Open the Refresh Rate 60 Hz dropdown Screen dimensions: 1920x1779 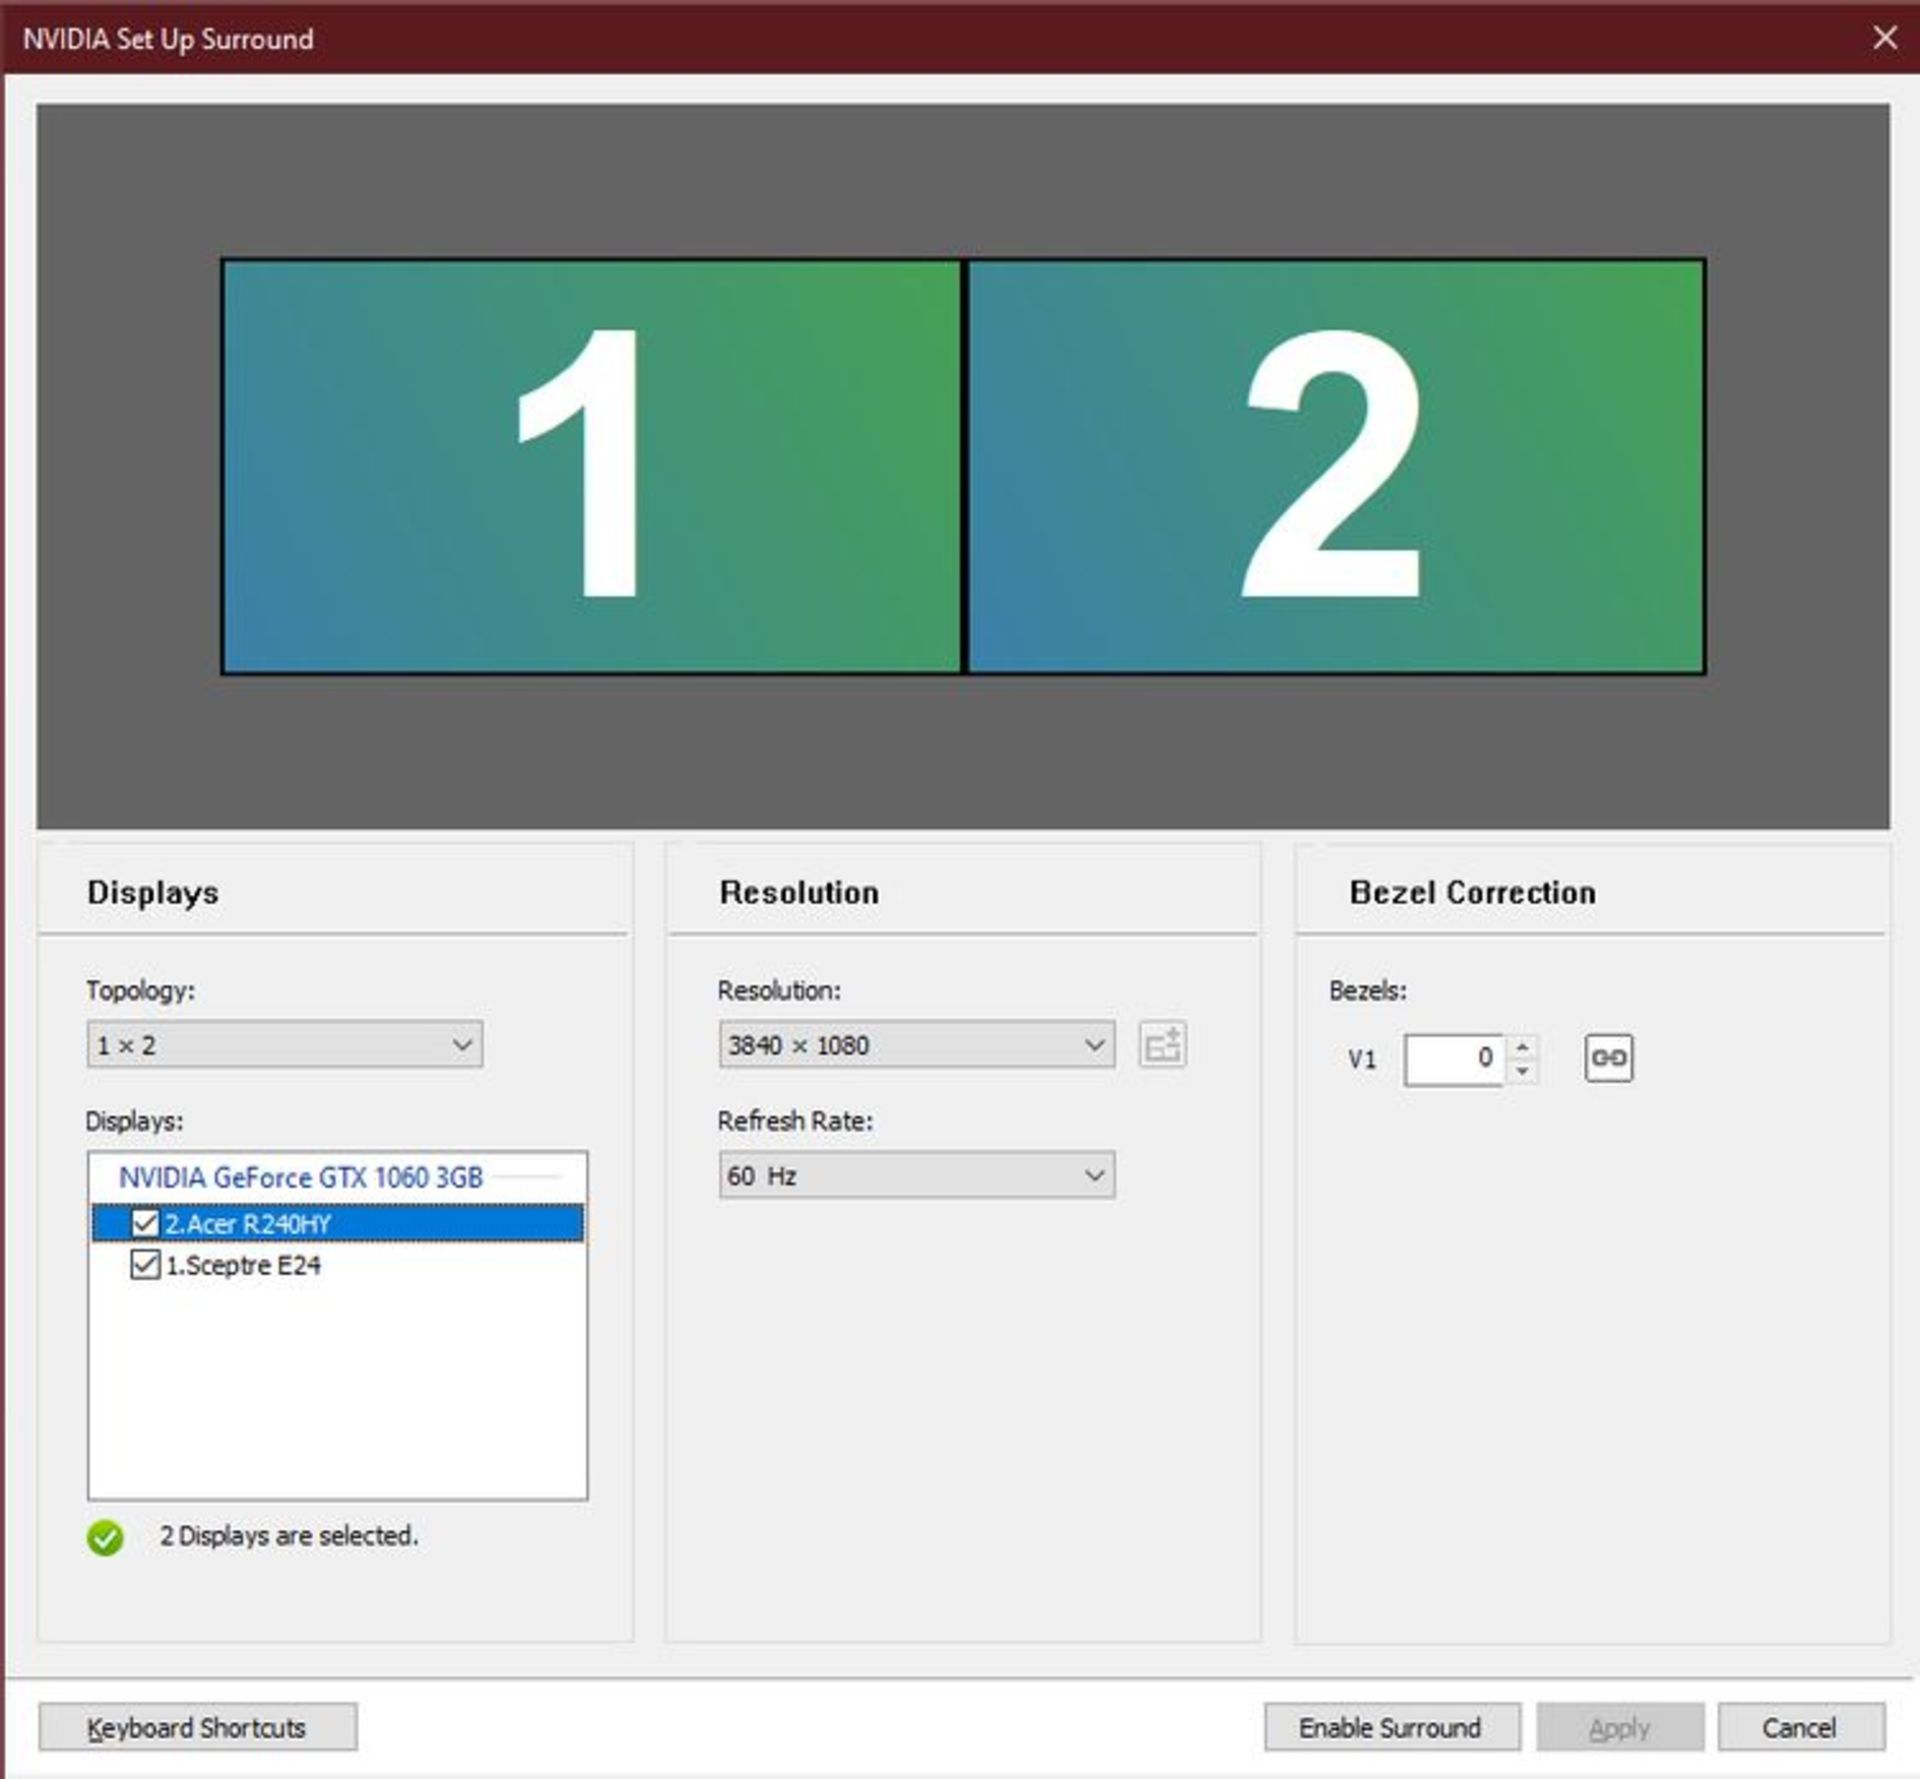(x=916, y=1175)
